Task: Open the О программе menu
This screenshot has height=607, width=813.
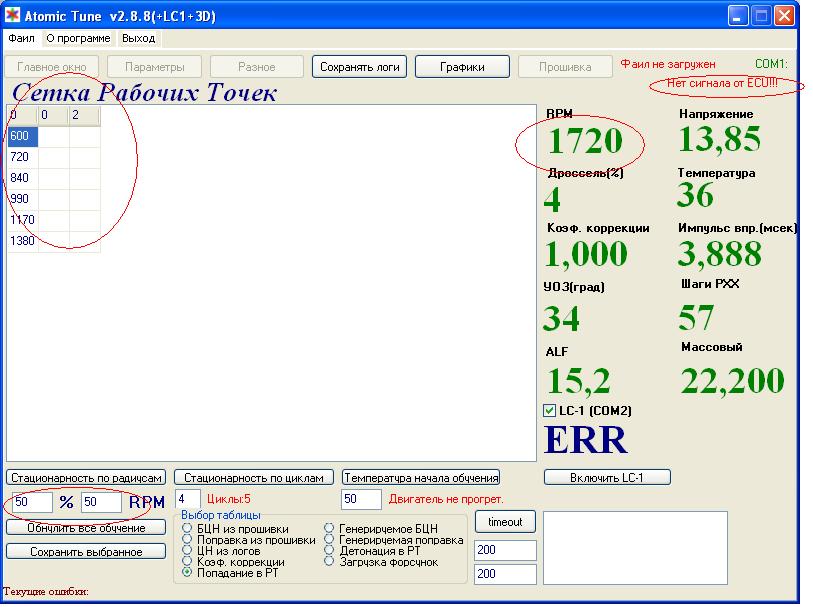Action: click(78, 38)
